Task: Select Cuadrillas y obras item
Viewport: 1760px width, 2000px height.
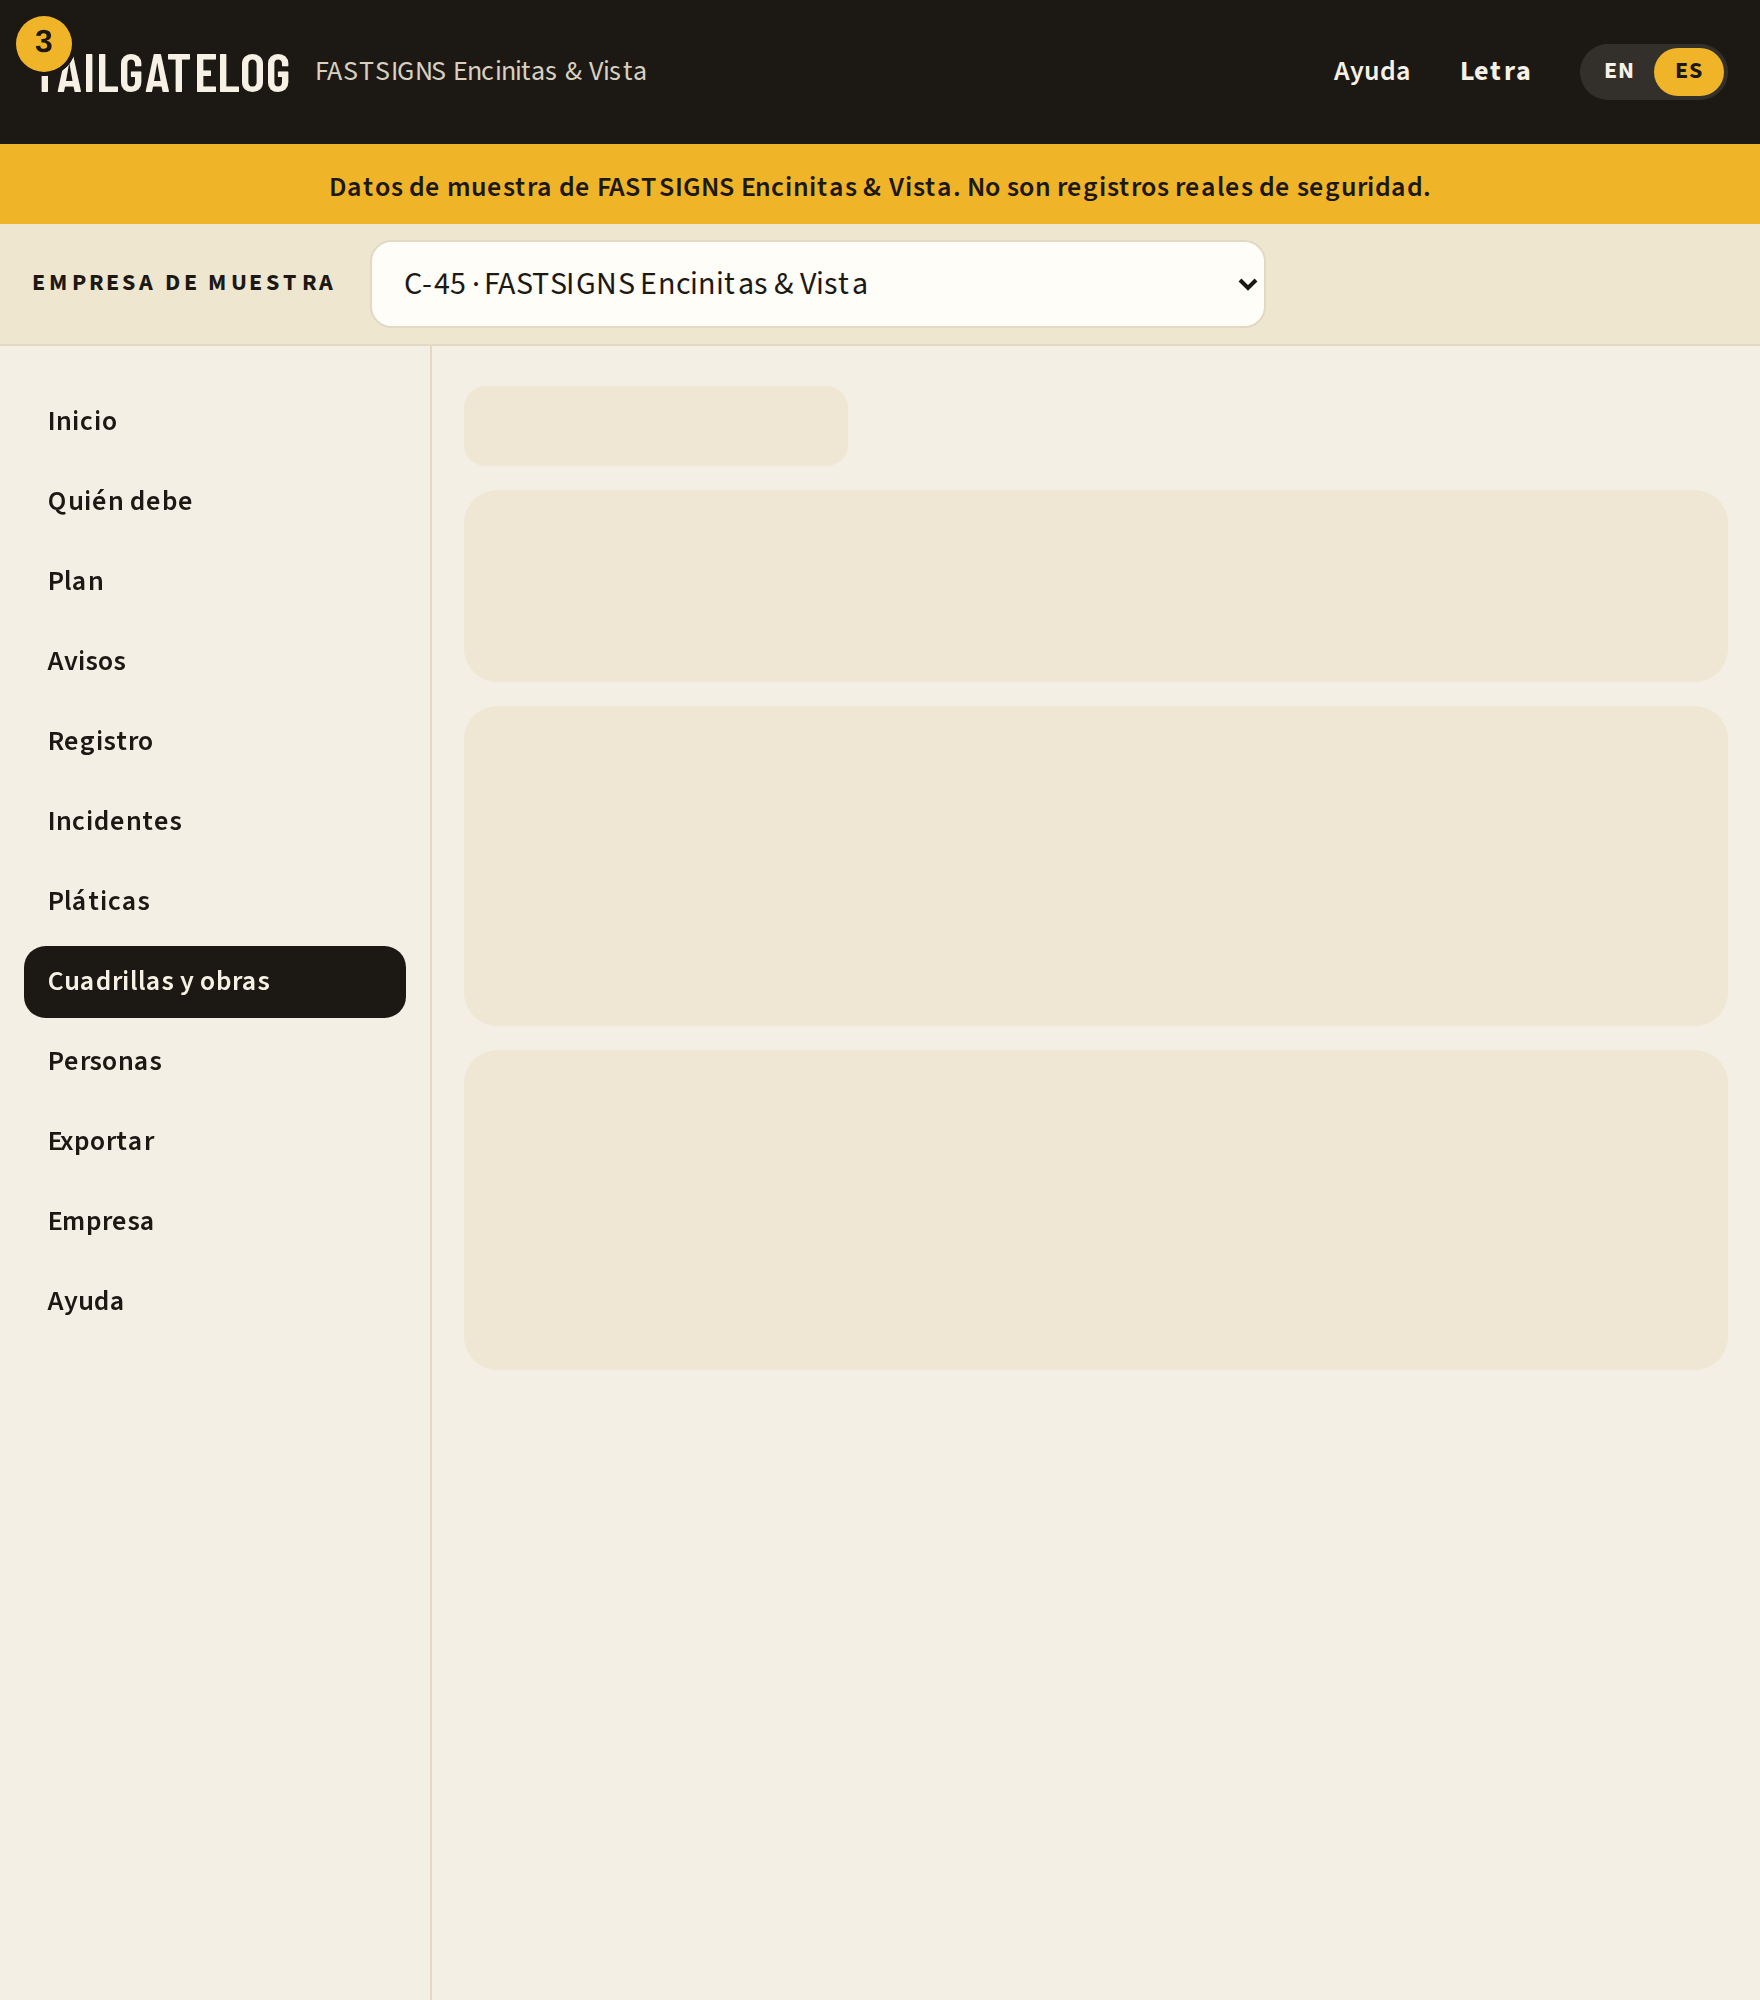Action: [215, 981]
